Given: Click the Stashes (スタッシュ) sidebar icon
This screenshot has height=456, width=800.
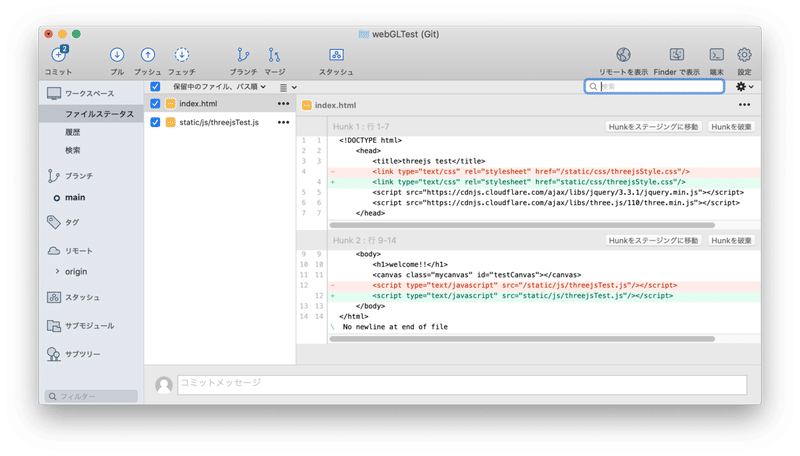Looking at the screenshot, I should point(54,297).
